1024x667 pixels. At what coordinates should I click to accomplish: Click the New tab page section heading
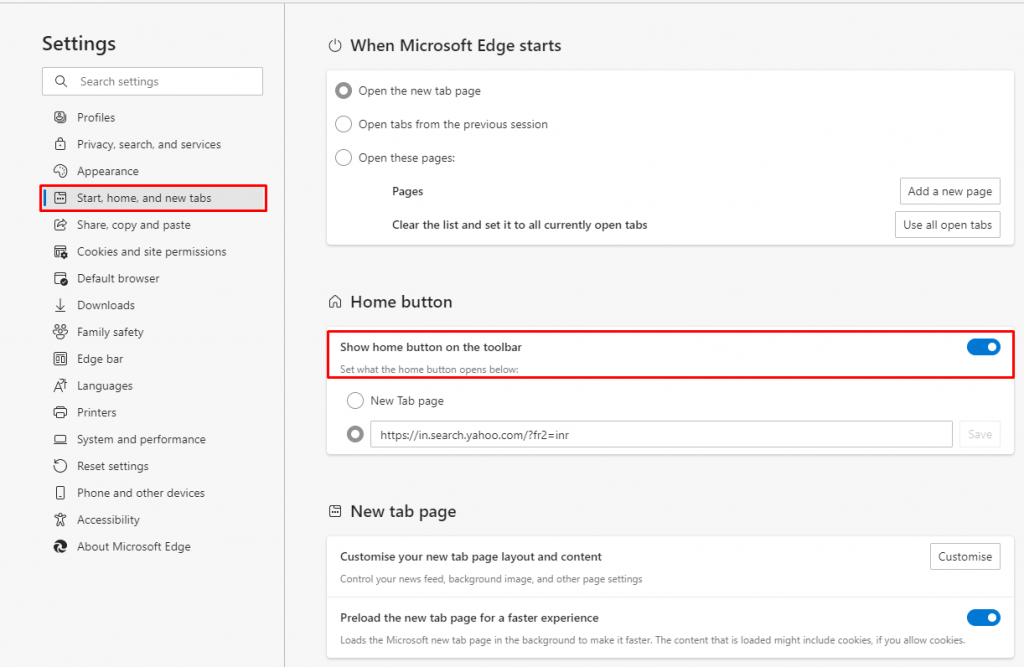pyautogui.click(x=403, y=511)
